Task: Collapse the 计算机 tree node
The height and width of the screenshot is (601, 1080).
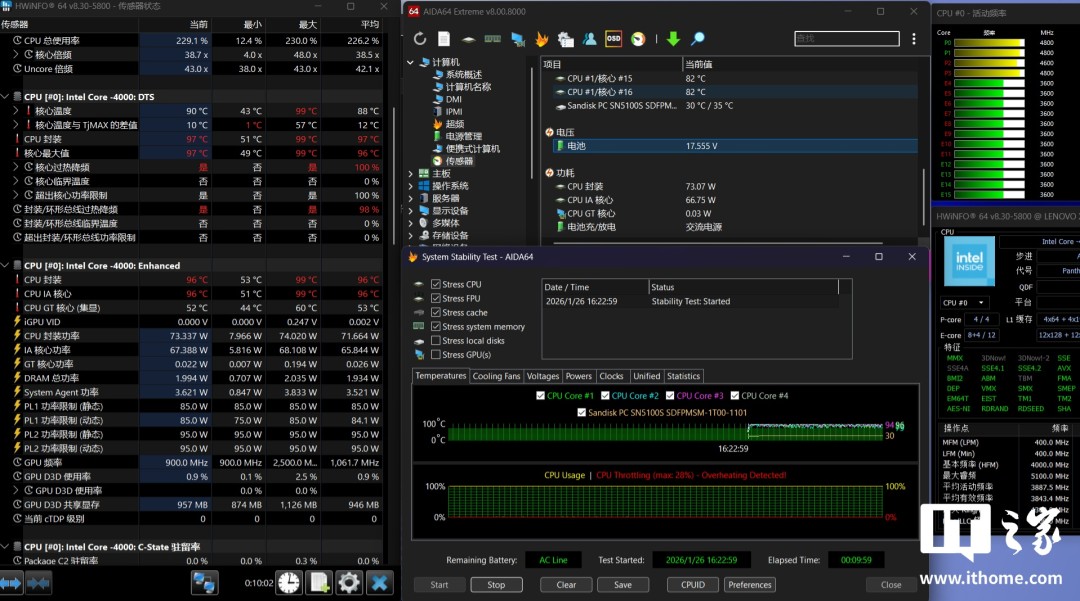Action: click(411, 62)
